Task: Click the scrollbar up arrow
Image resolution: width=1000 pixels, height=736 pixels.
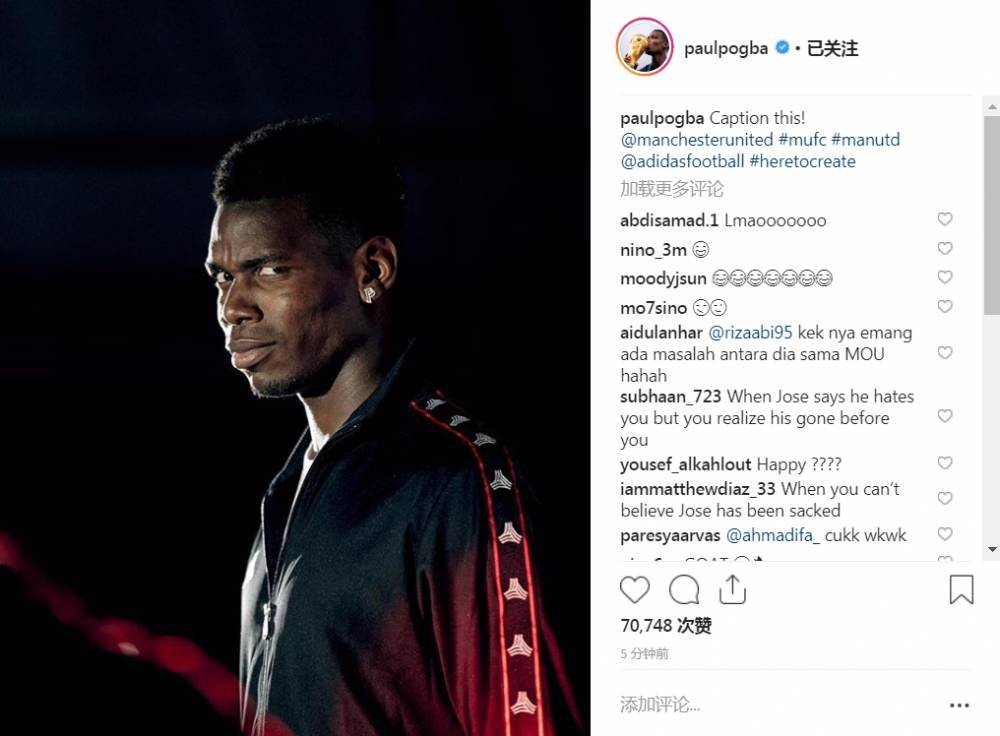Action: (x=992, y=107)
